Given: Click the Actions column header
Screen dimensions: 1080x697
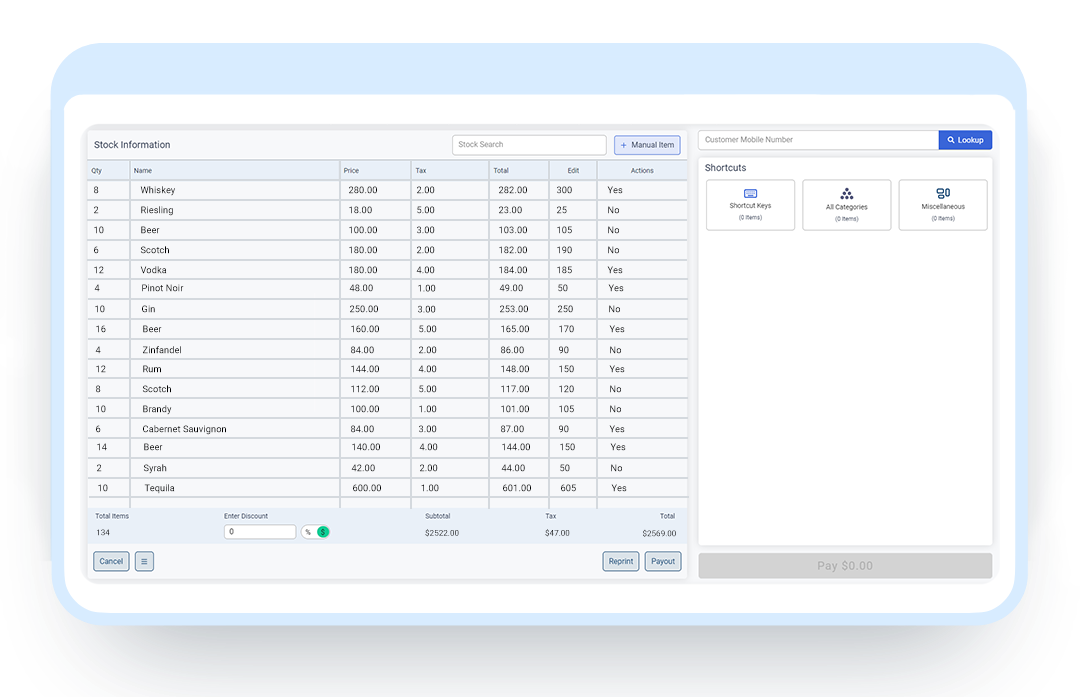Looking at the screenshot, I should 642,171.
